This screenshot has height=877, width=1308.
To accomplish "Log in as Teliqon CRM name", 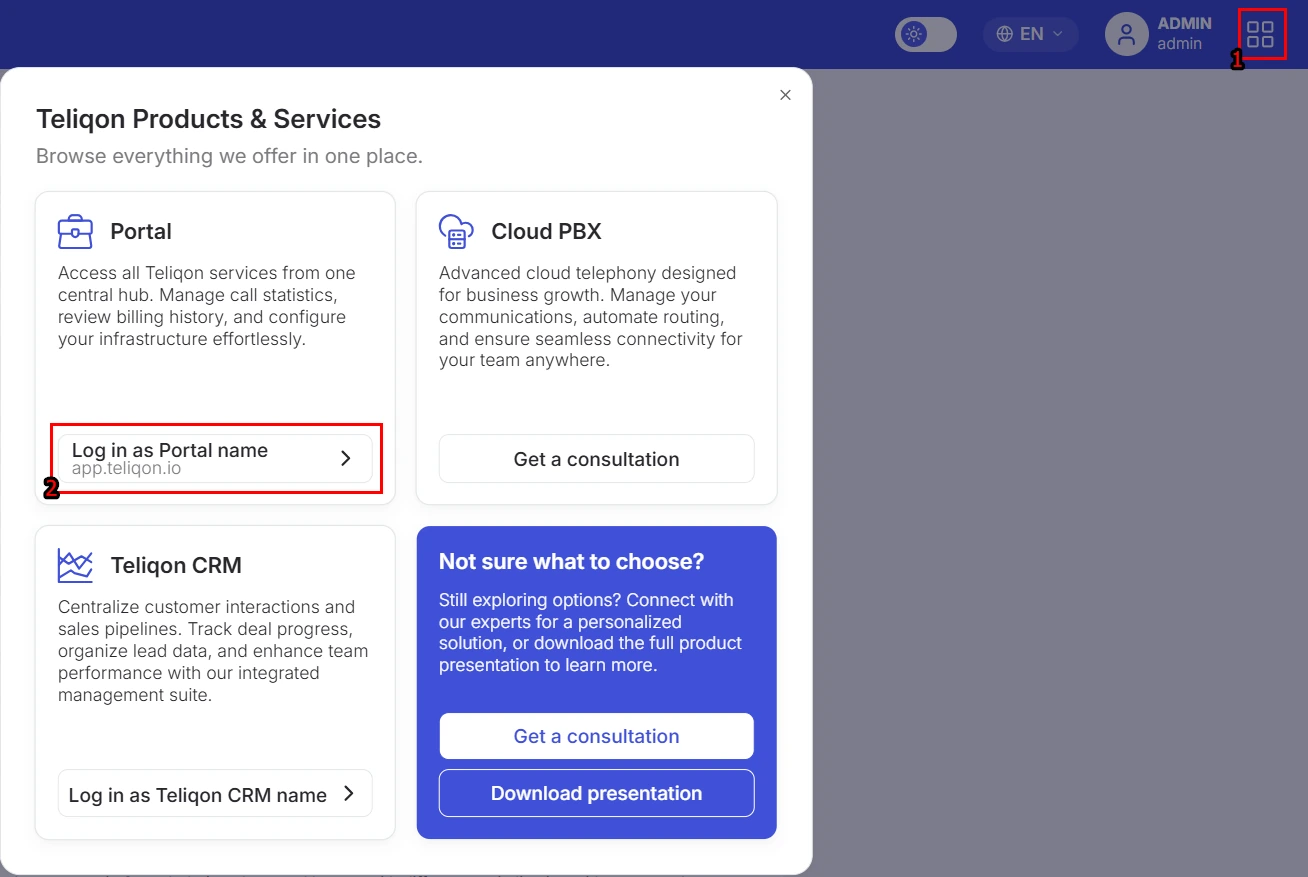I will coord(215,794).
